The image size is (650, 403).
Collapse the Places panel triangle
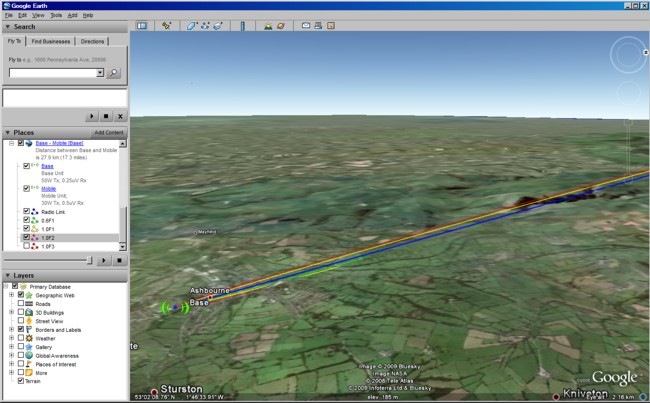7,133
